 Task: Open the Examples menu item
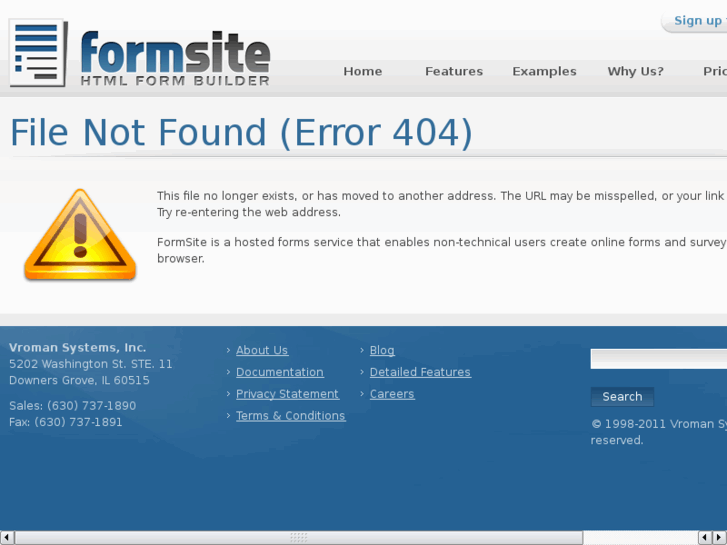544,71
